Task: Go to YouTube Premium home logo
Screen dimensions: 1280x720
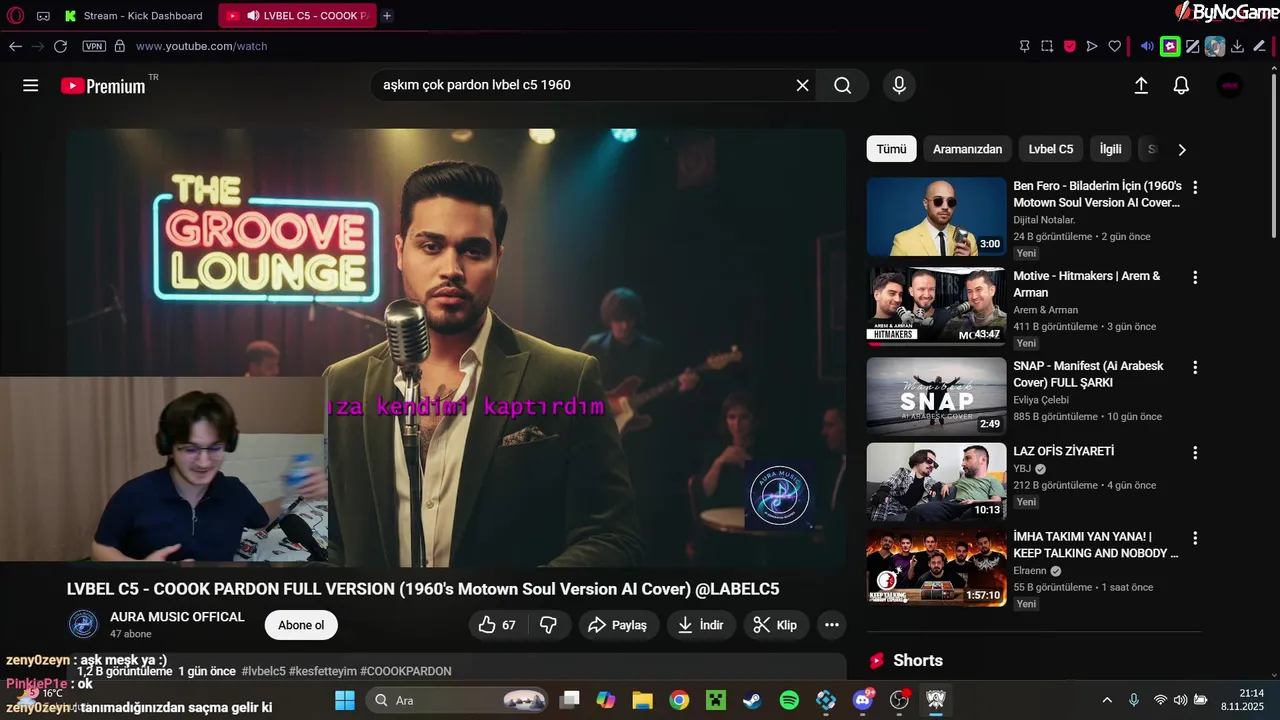Action: pos(103,86)
